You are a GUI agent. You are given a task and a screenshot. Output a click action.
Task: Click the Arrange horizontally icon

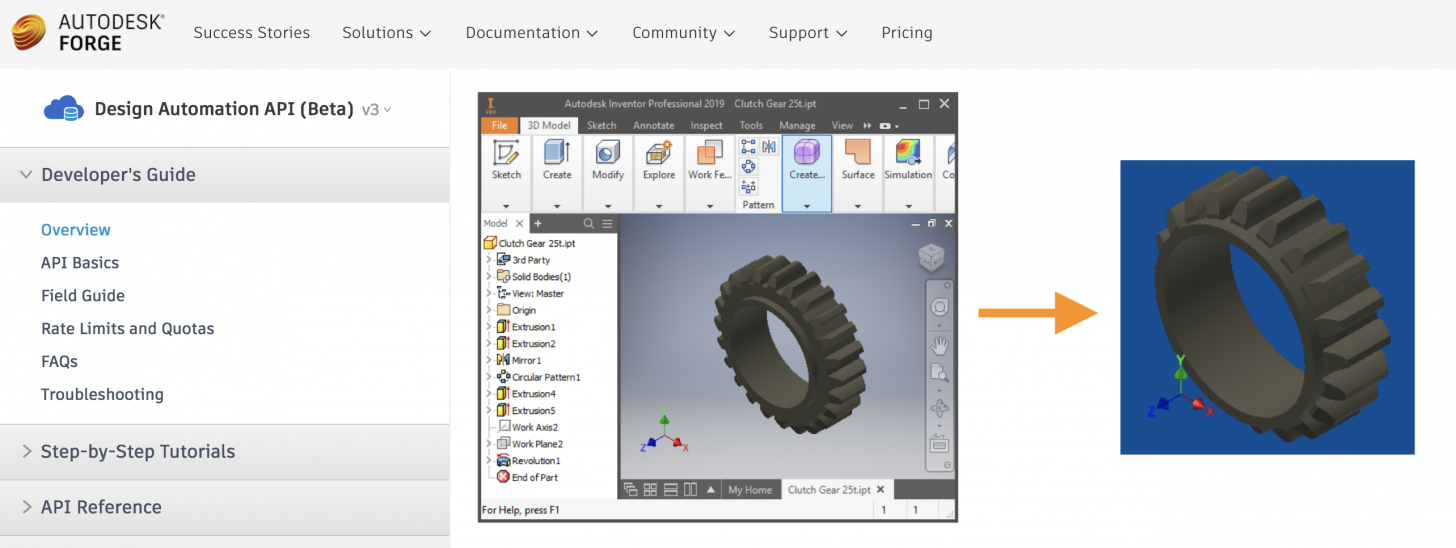point(671,490)
